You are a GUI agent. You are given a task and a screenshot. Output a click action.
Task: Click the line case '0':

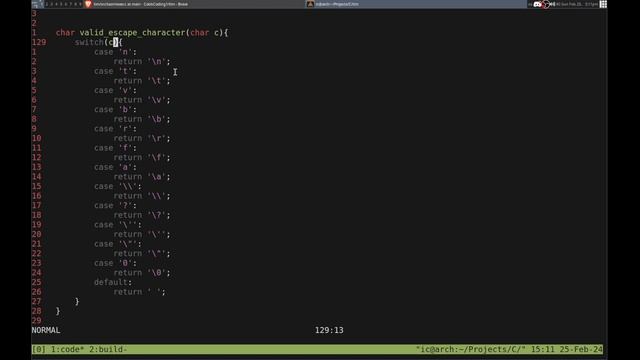click(x=116, y=263)
